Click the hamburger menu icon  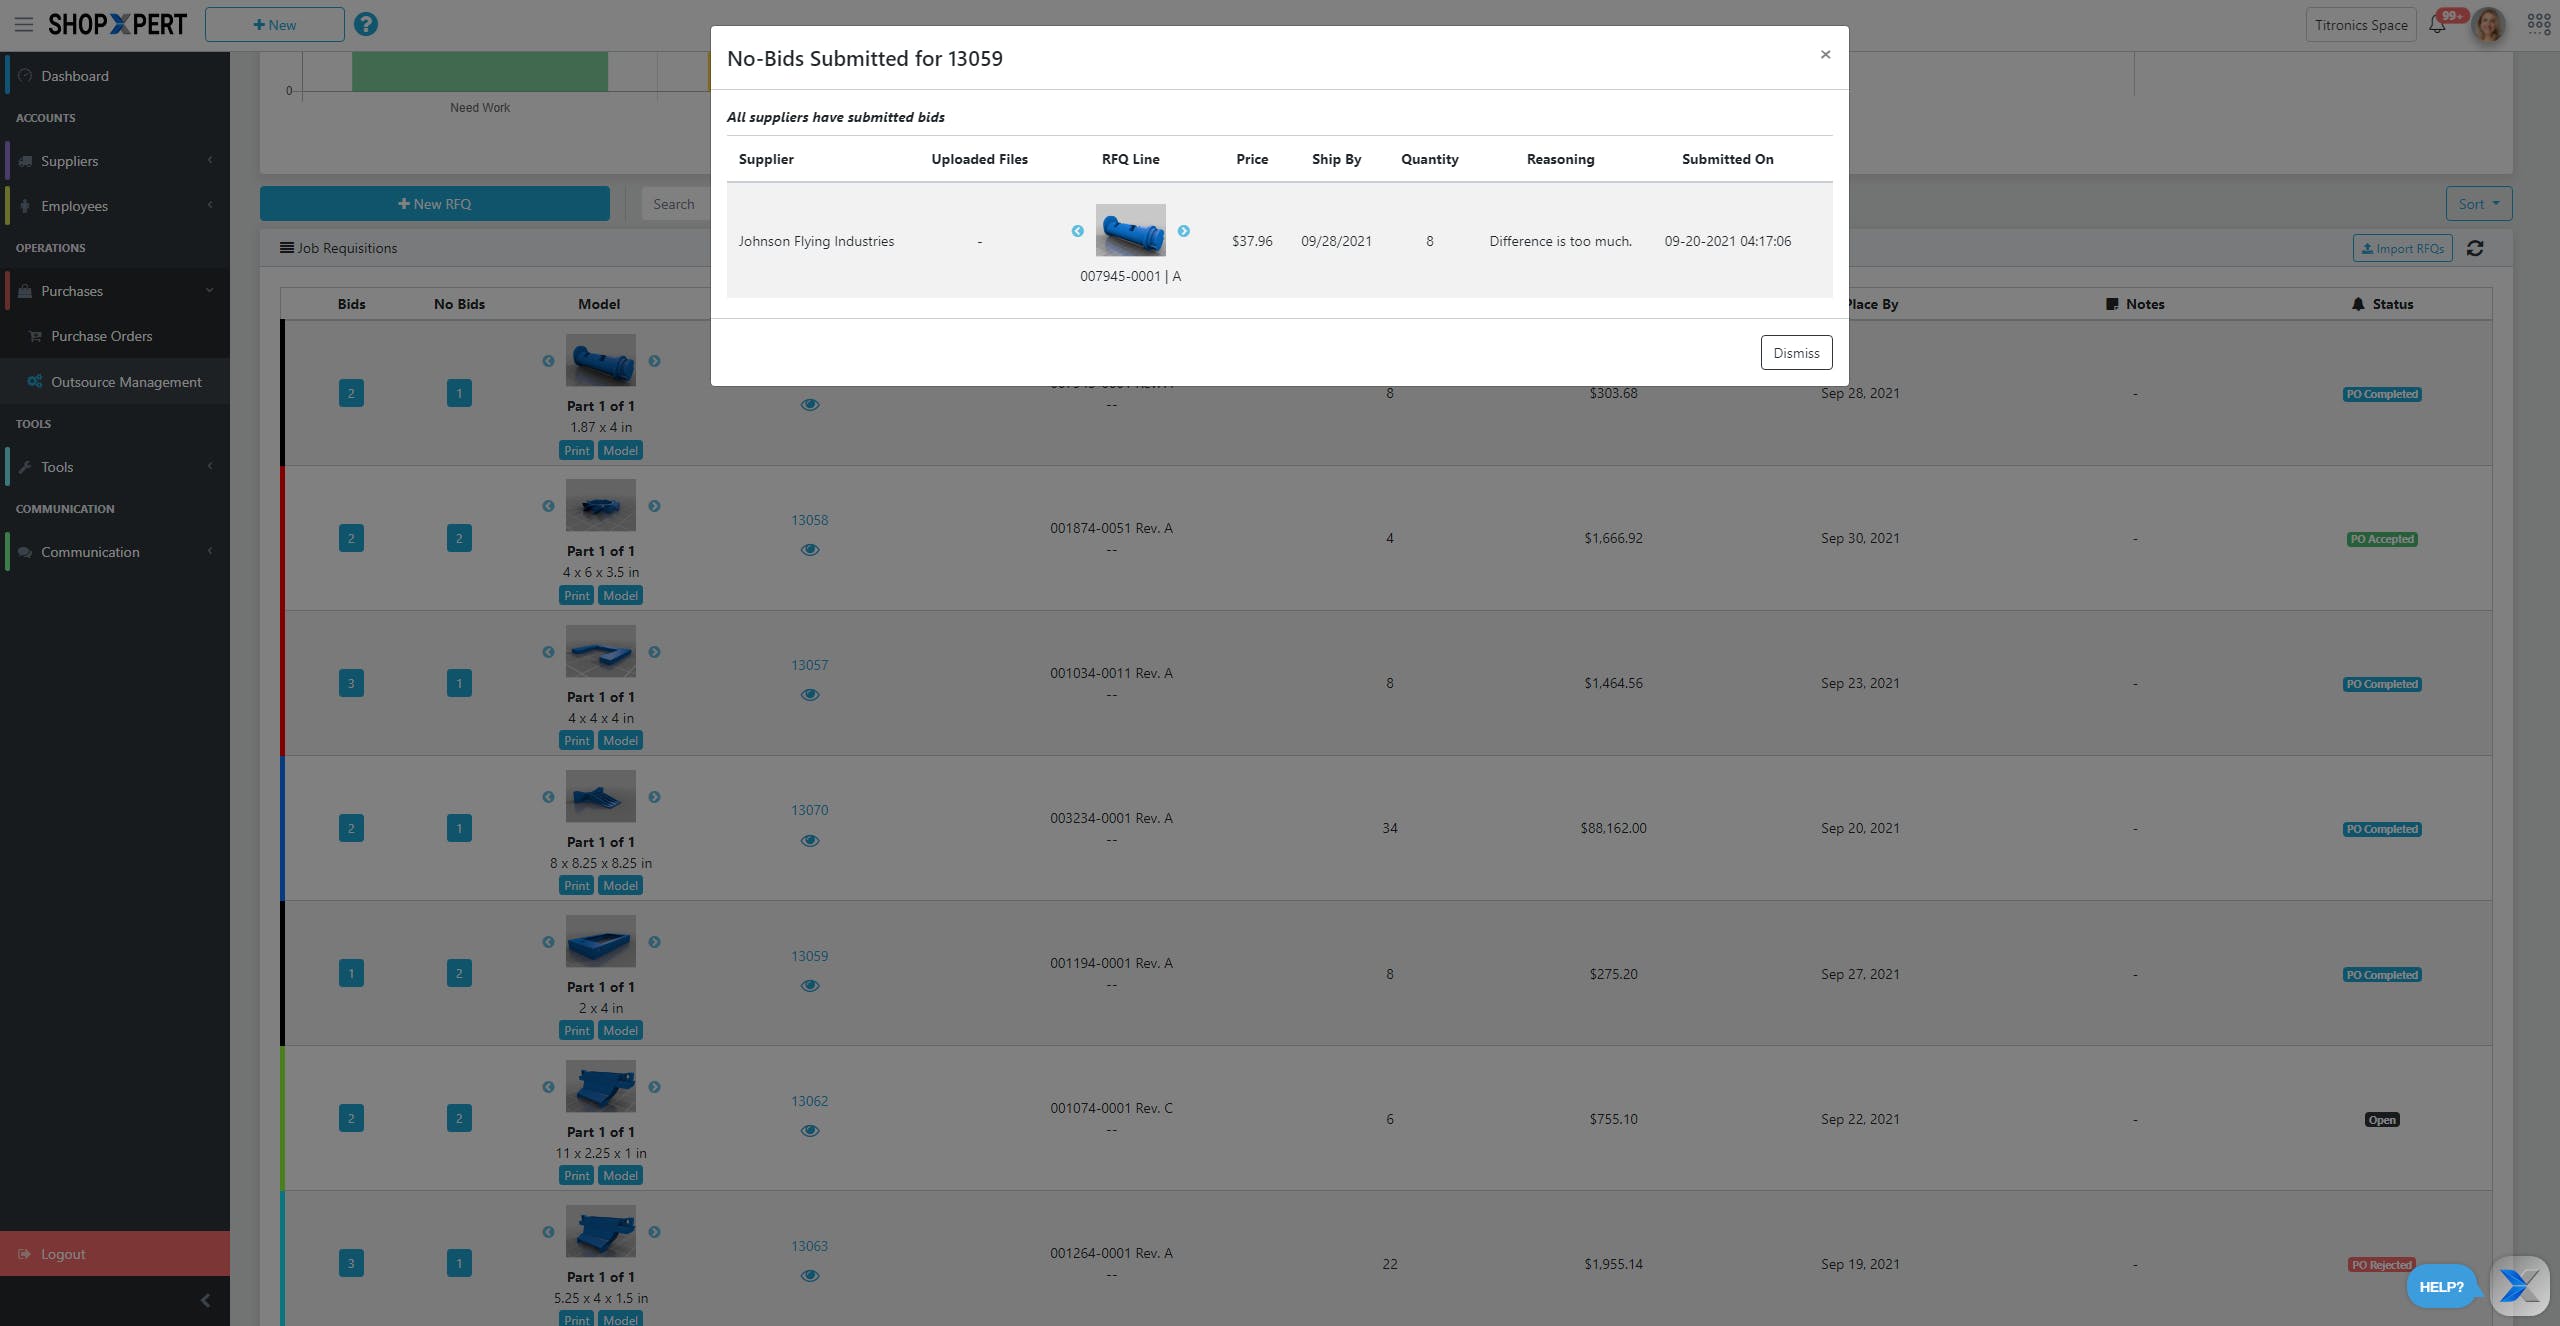coord(23,24)
